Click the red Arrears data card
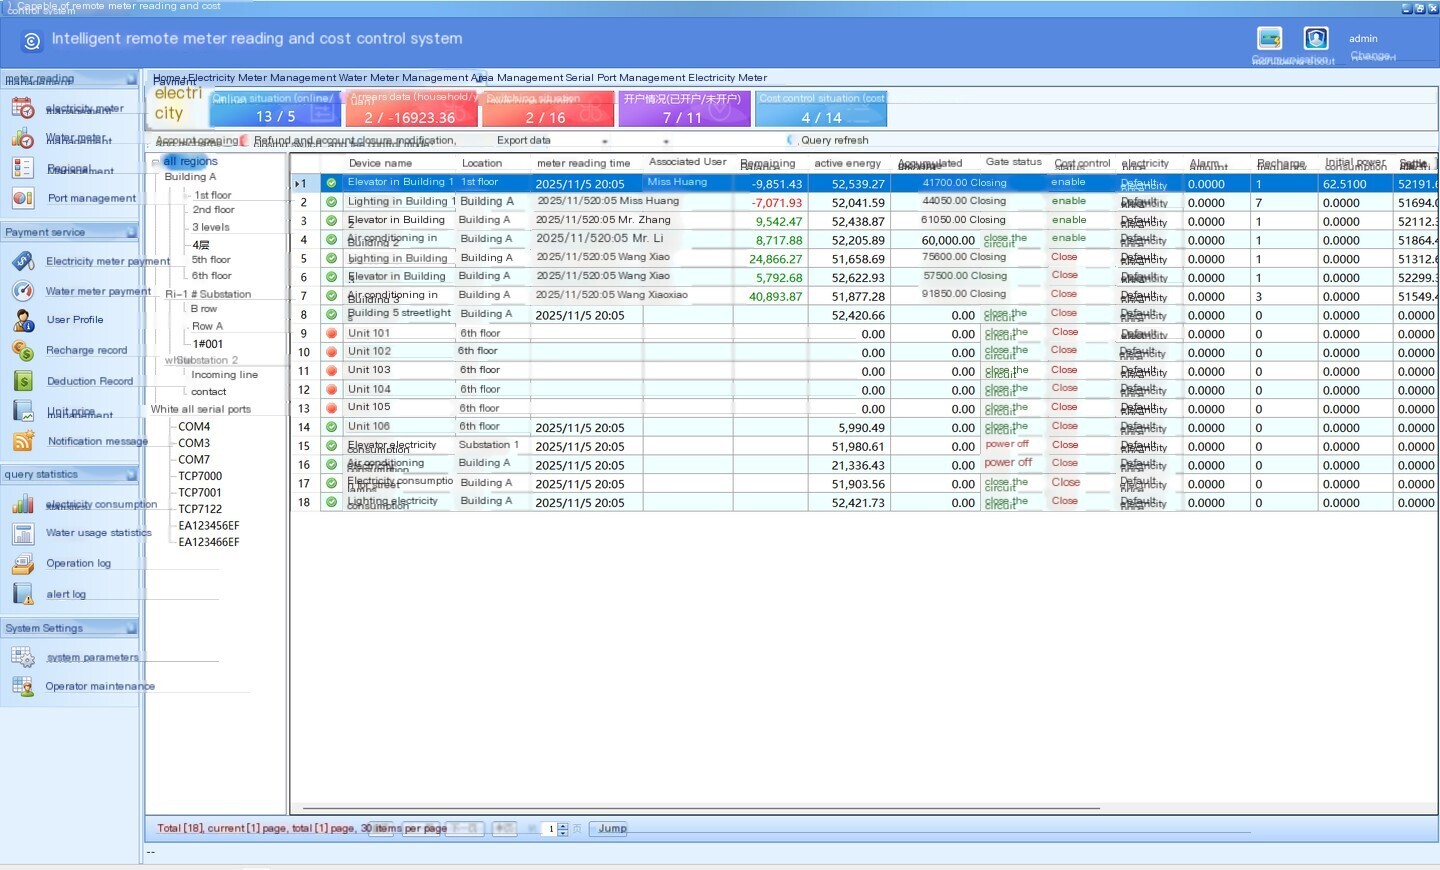This screenshot has height=870, width=1440. tap(411, 109)
